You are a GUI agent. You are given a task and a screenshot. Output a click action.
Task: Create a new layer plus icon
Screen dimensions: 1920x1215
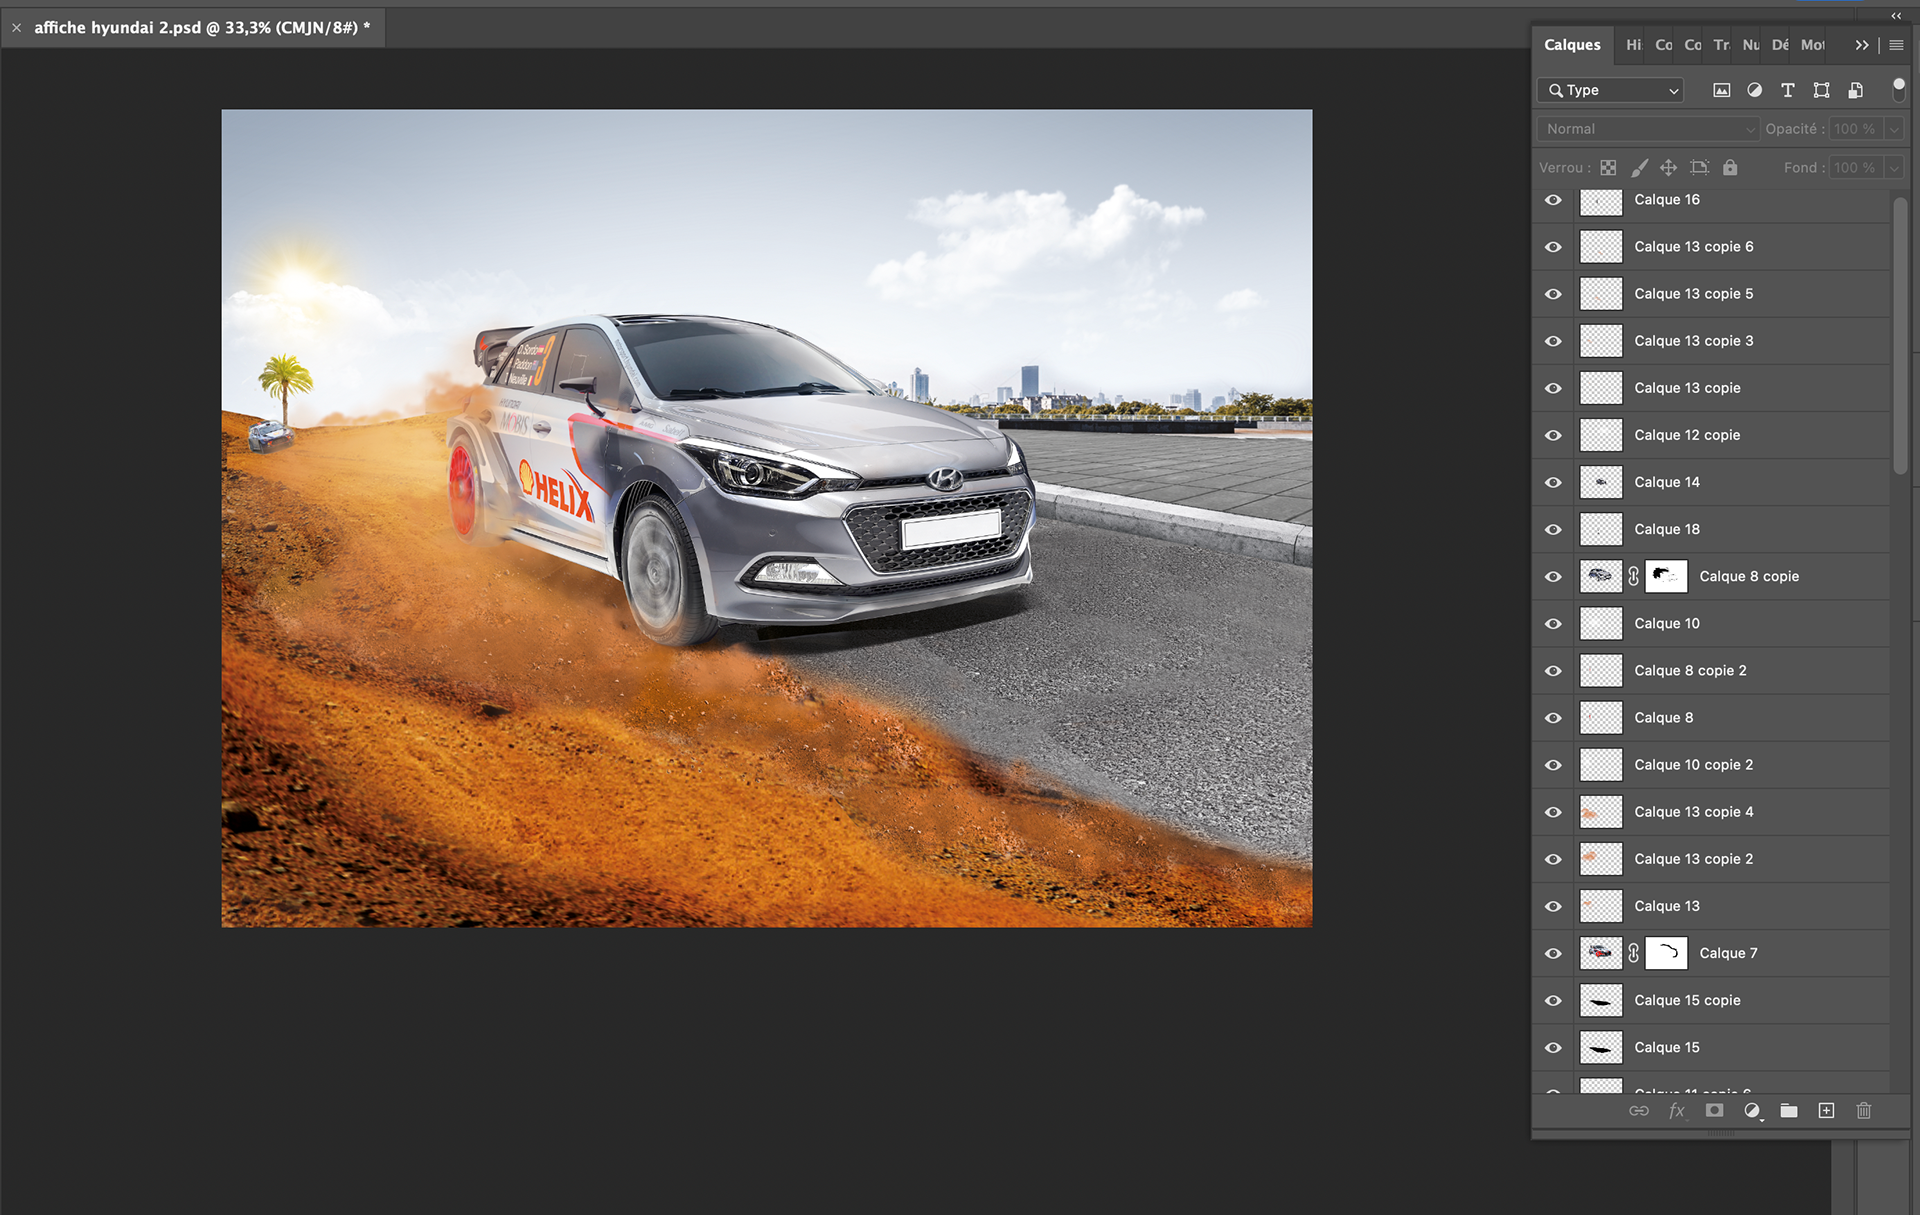coord(1826,1111)
